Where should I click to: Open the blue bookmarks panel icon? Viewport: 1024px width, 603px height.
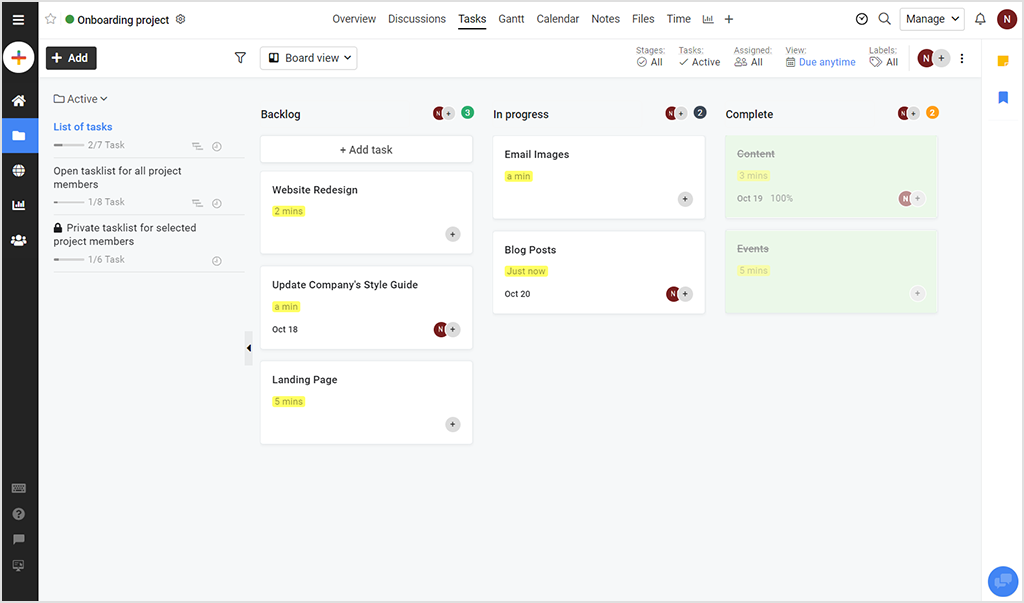pyautogui.click(x=1003, y=97)
